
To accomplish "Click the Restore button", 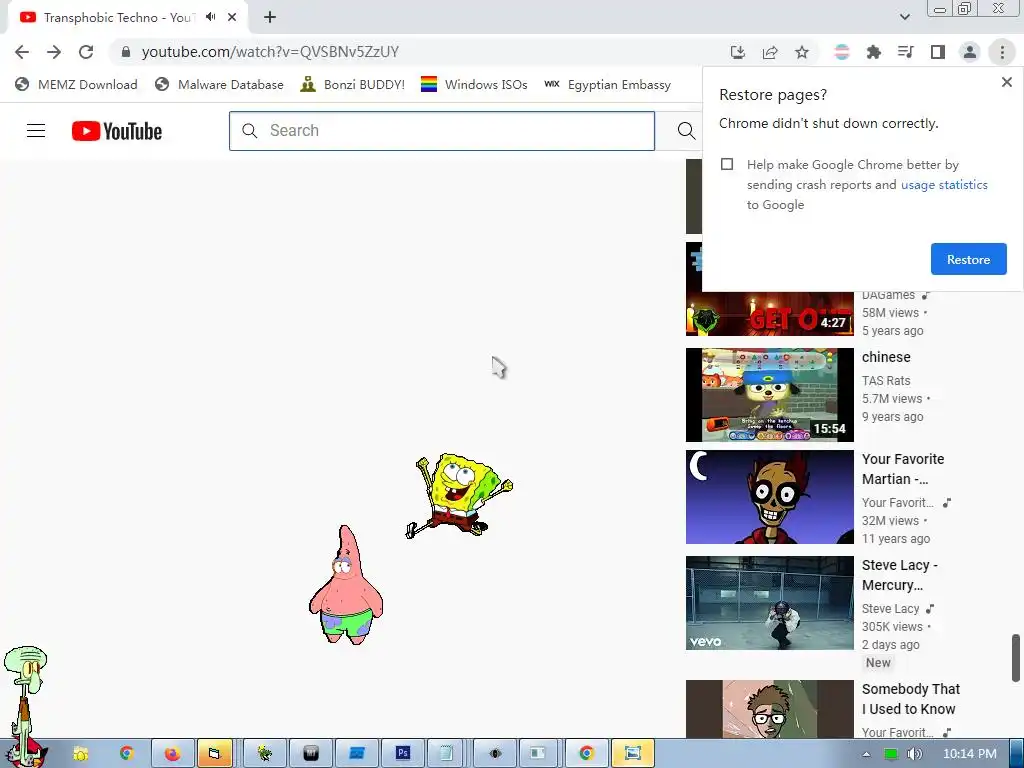I will tap(968, 259).
